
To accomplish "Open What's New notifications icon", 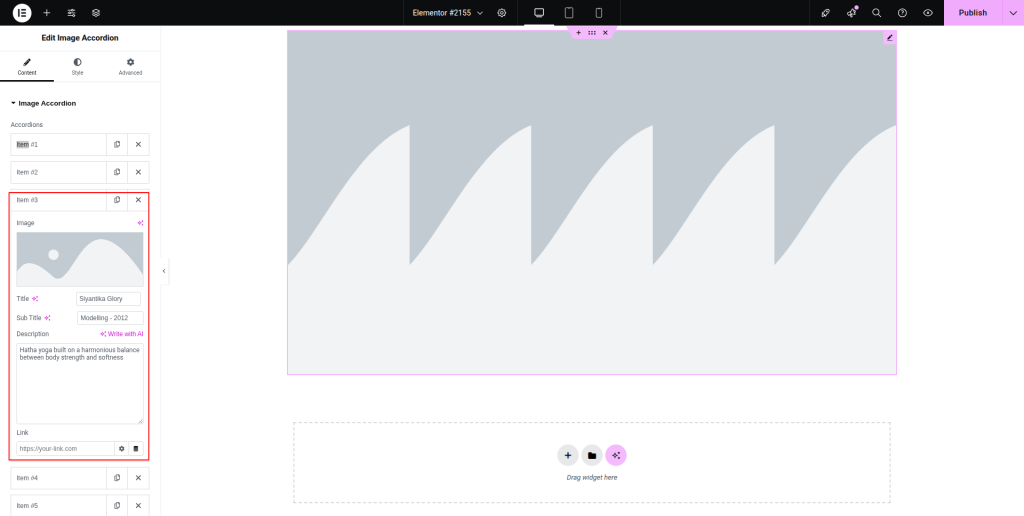I will tap(851, 12).
